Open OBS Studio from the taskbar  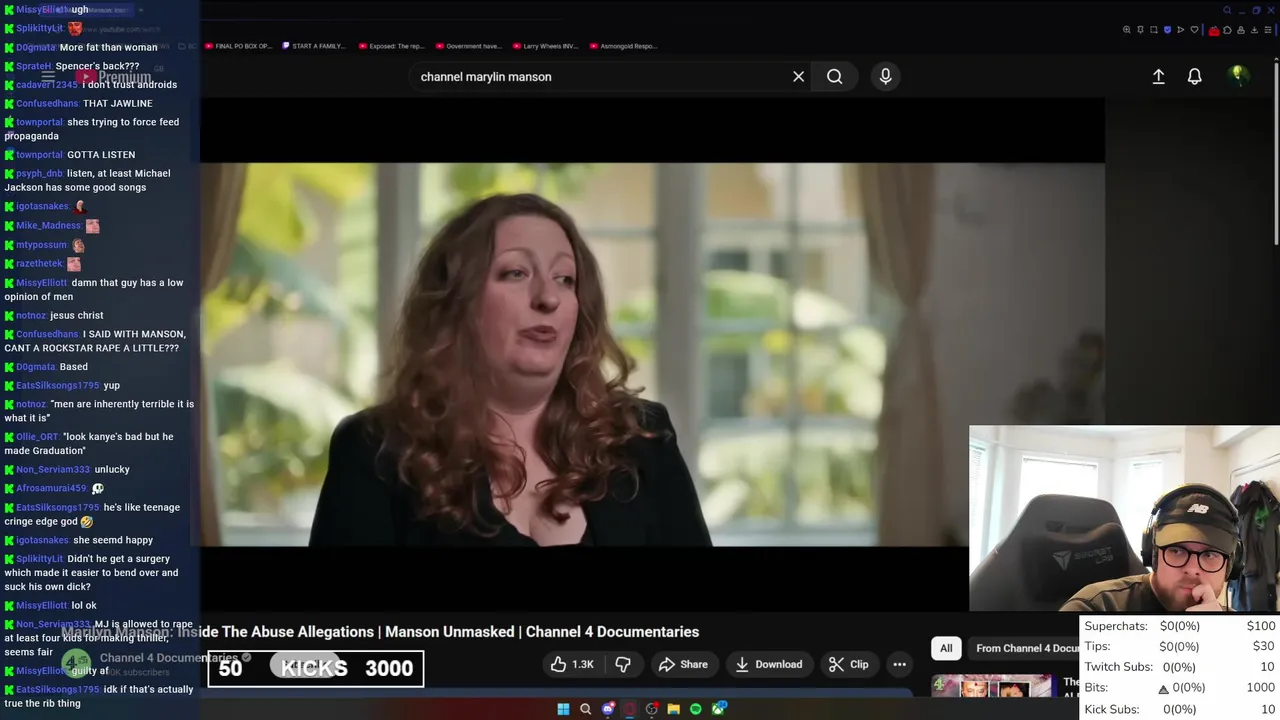pos(652,709)
